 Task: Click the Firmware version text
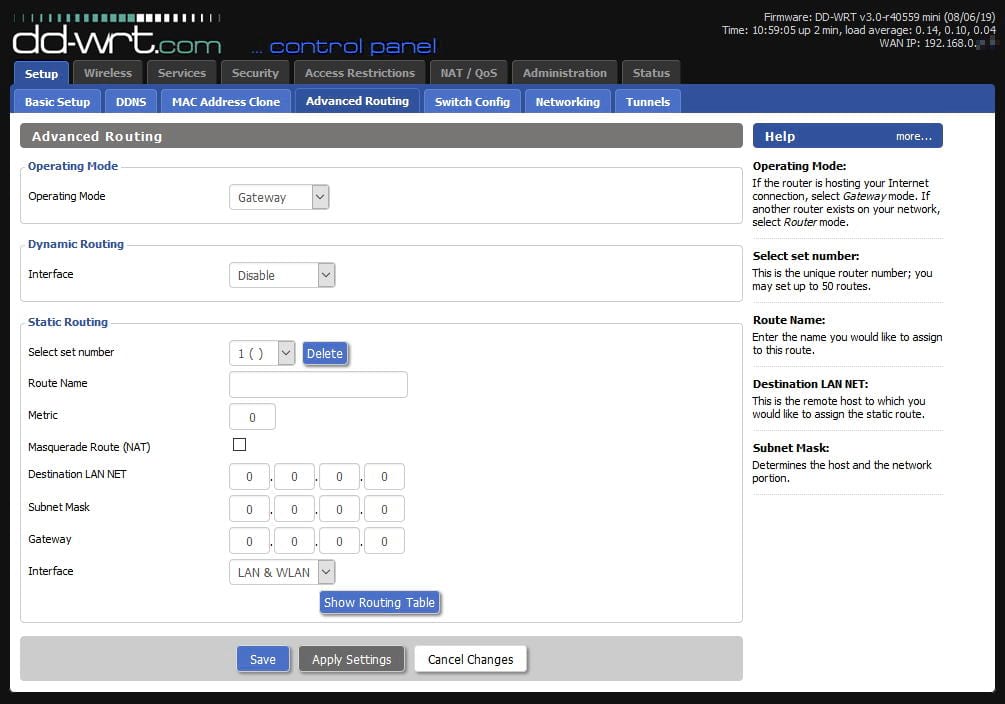[x=879, y=17]
